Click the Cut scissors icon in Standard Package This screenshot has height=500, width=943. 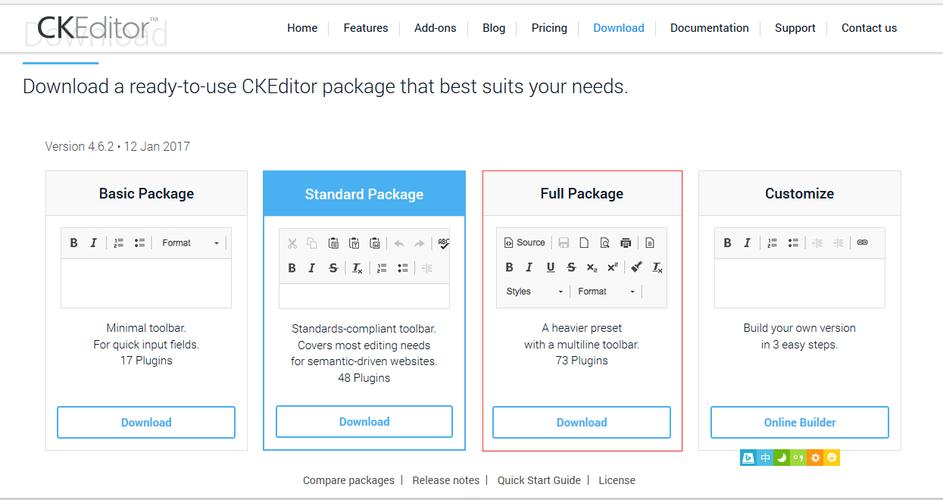292,243
